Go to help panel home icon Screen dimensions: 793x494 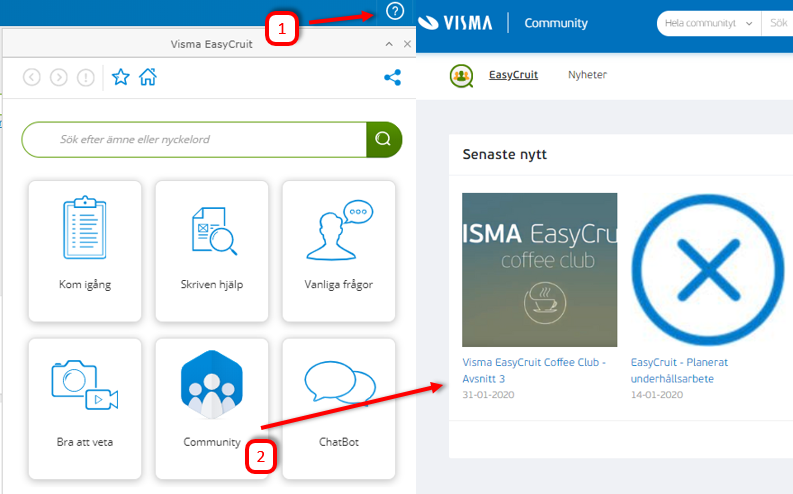148,77
